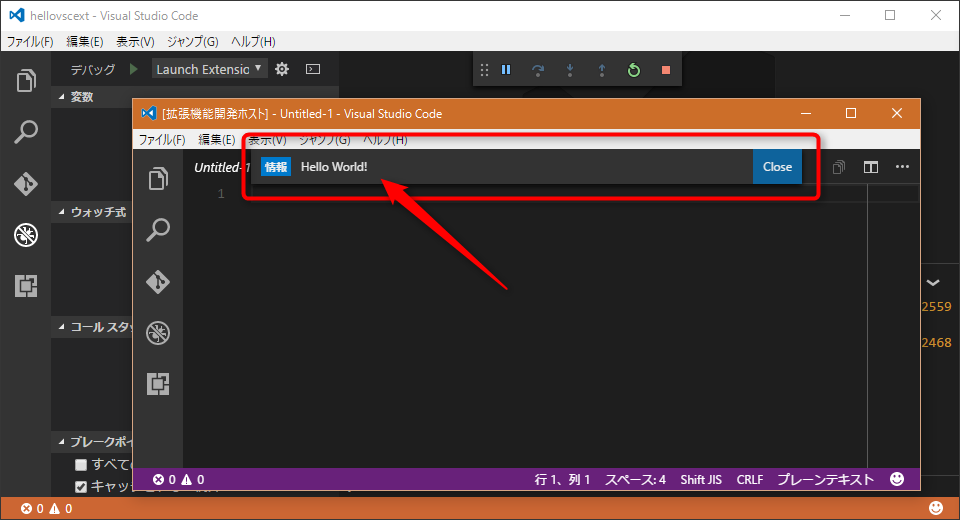Click errors and warnings in extension host status bar
This screenshot has height=520, width=960.
(179, 480)
